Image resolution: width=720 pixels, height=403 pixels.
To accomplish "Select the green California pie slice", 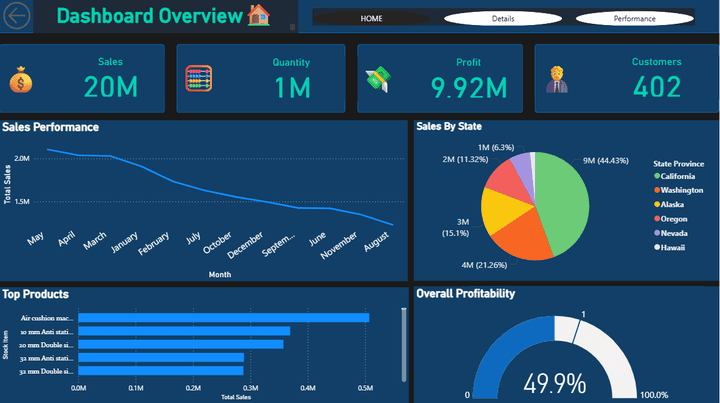I will click(564, 202).
